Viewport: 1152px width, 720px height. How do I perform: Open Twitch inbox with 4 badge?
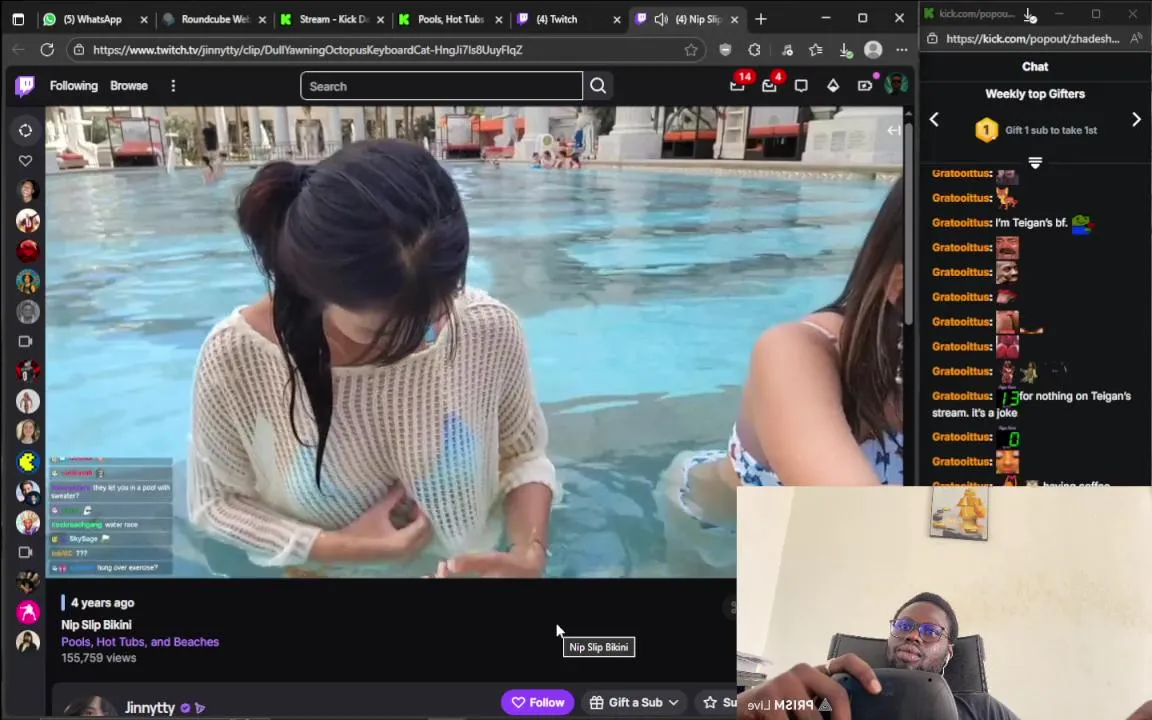(x=769, y=85)
